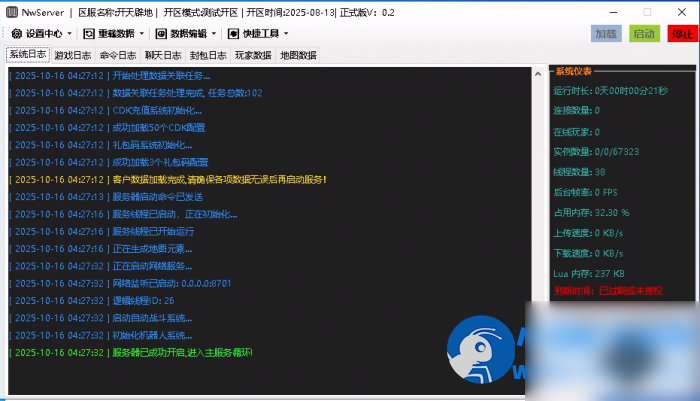This screenshot has height=401, width=700.
Task: Select log line 启动自动战斗系统
Action: (x=100, y=318)
